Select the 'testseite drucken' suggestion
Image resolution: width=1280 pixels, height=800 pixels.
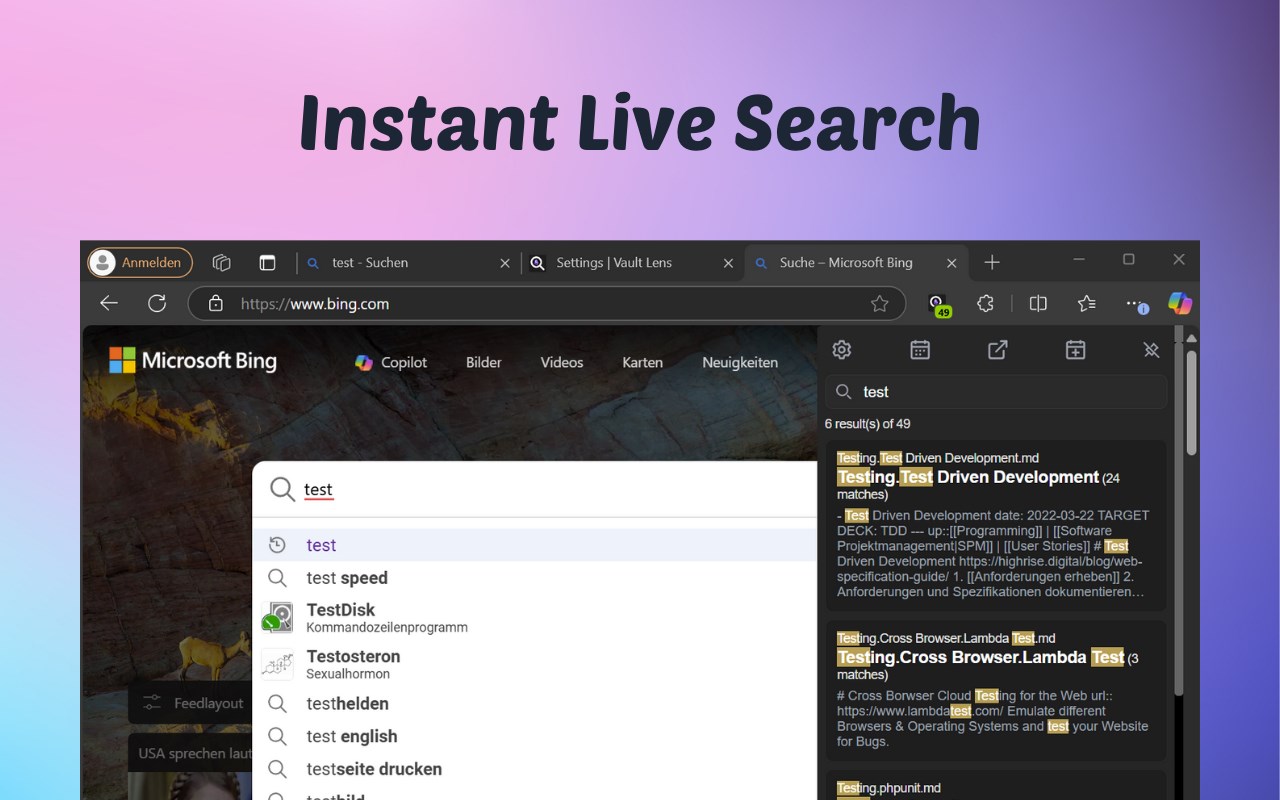tap(535, 770)
